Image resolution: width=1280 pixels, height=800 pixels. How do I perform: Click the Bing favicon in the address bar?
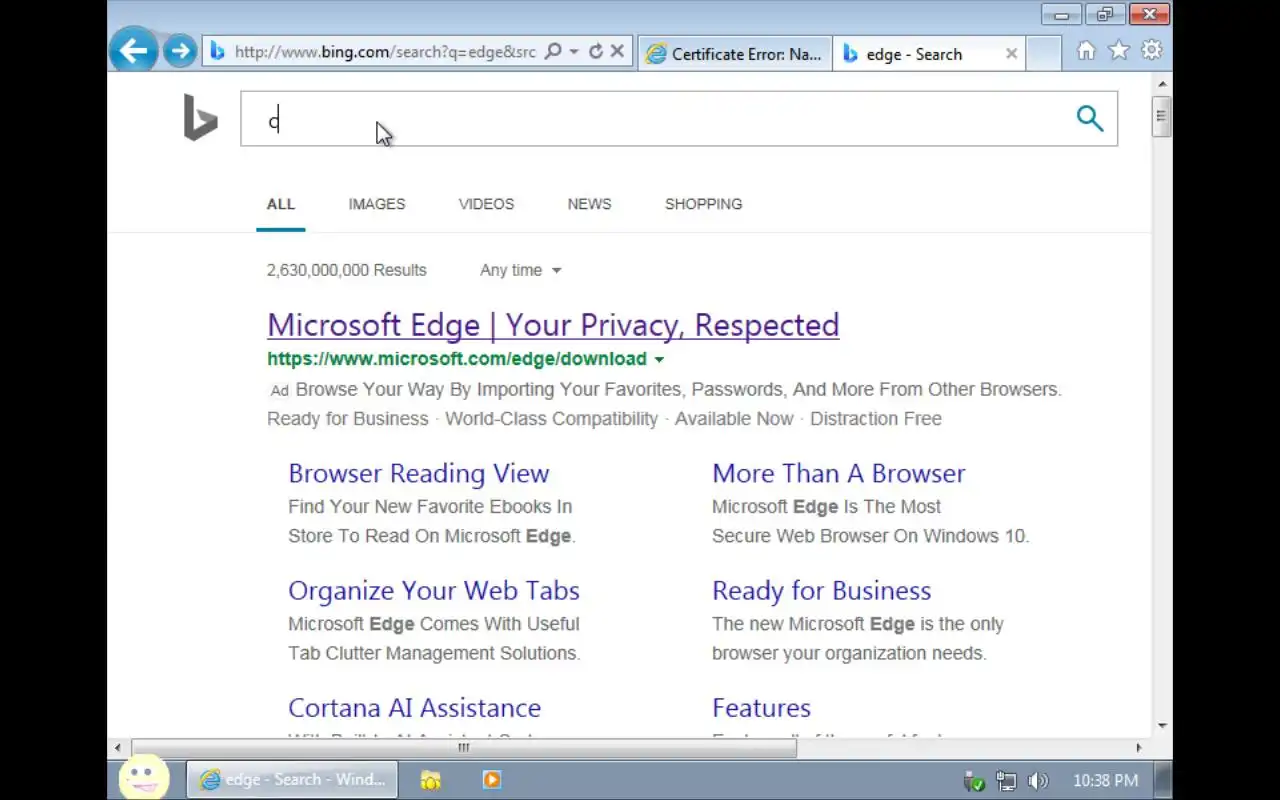click(x=217, y=51)
